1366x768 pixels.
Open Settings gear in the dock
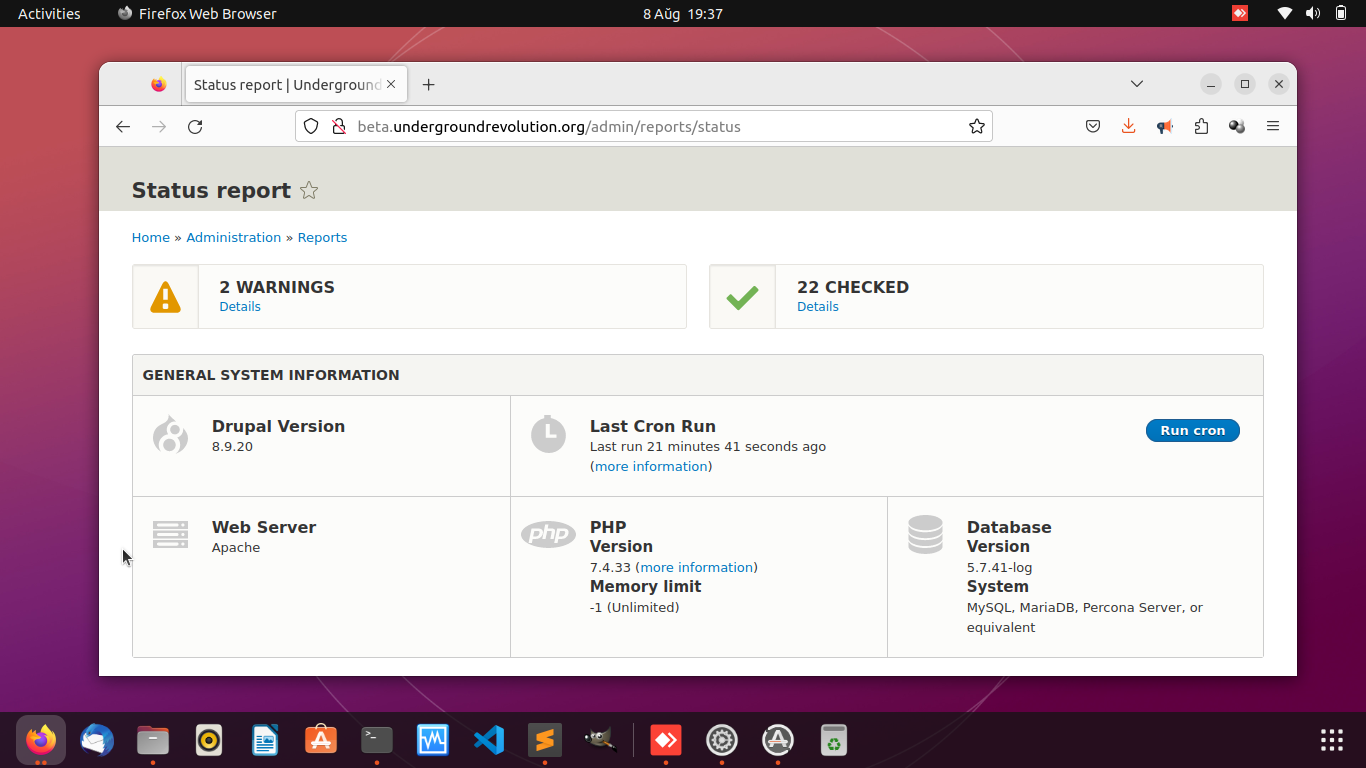722,740
